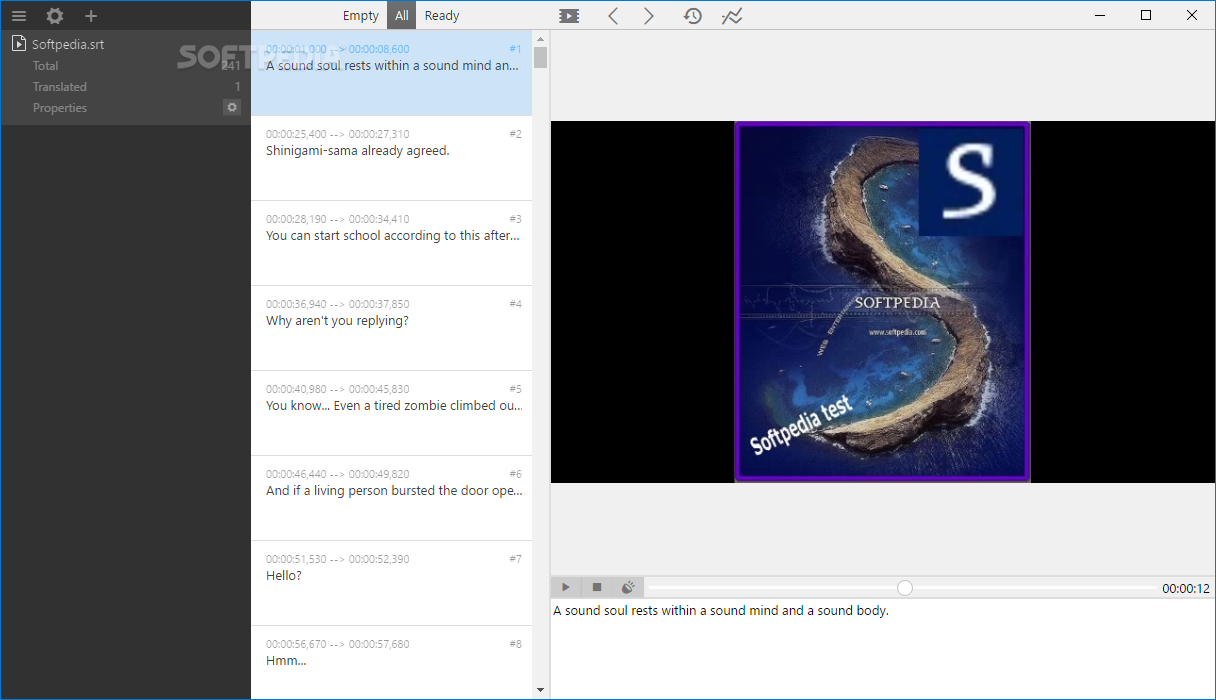The image size is (1216, 700).
Task: Select subtitle 'Hmm...'
Action: pos(391,663)
